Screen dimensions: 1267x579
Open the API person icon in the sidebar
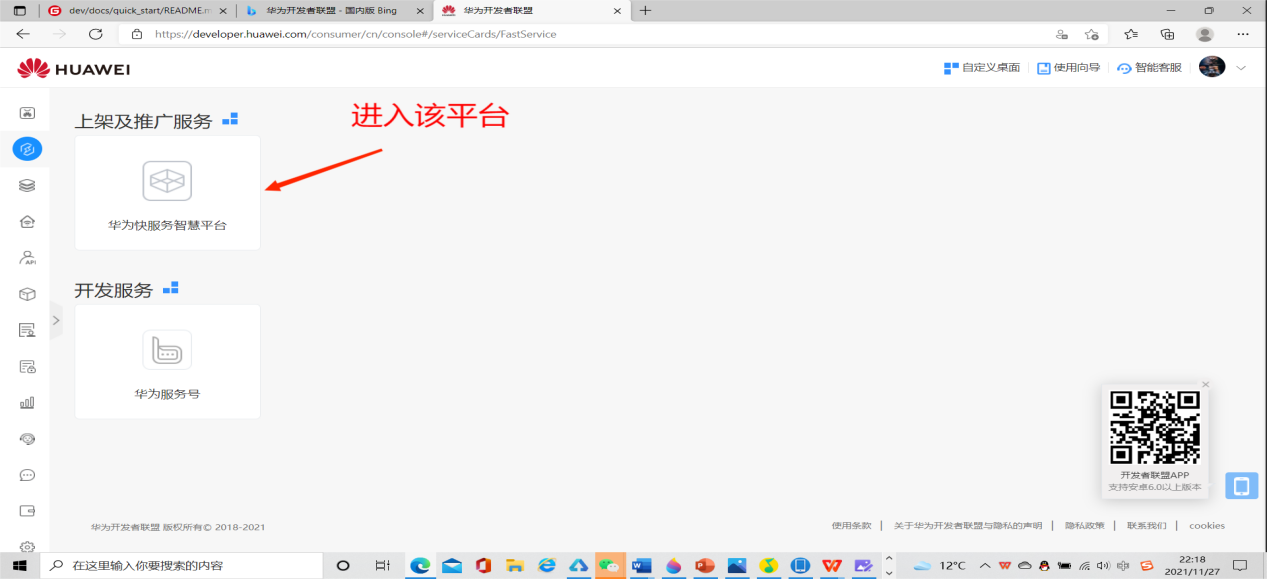click(x=28, y=258)
